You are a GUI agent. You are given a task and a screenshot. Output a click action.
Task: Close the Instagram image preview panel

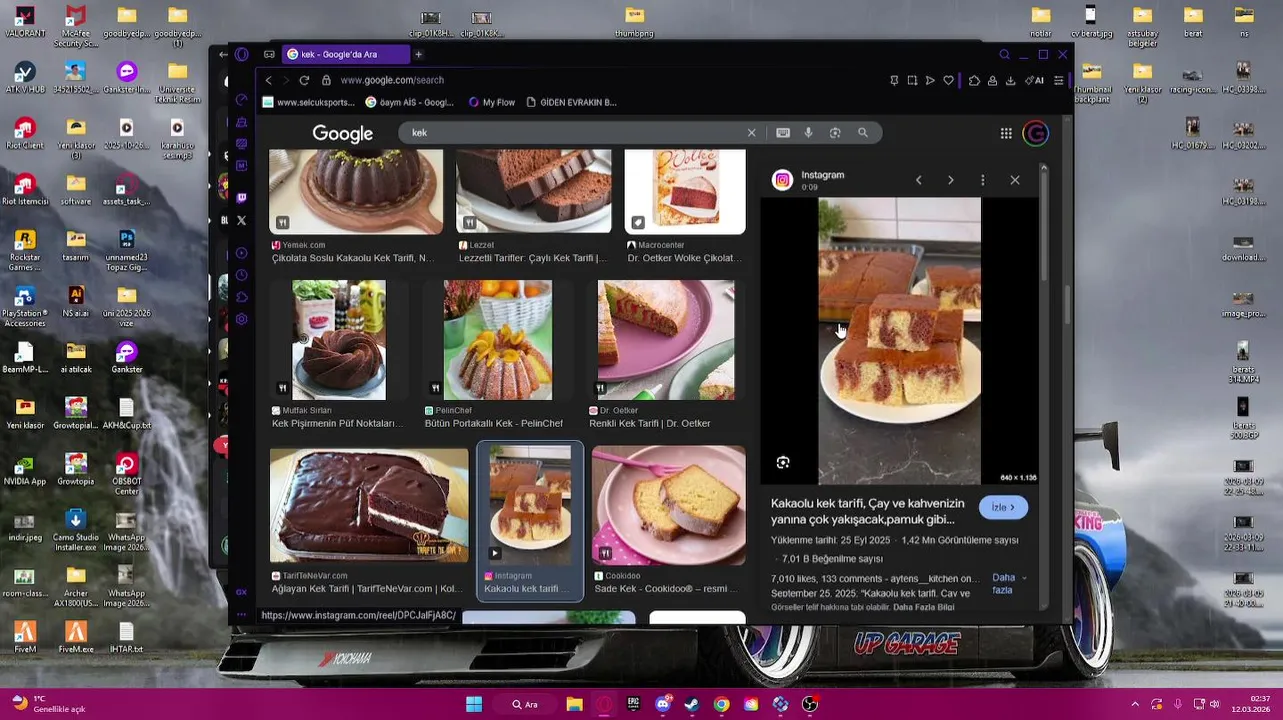coord(1015,180)
